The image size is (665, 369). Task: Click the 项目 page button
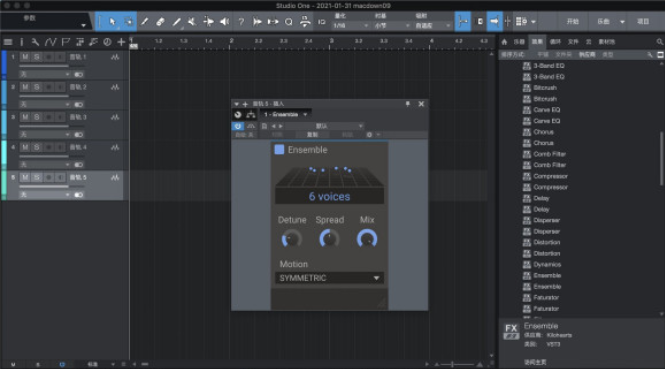[x=643, y=22]
